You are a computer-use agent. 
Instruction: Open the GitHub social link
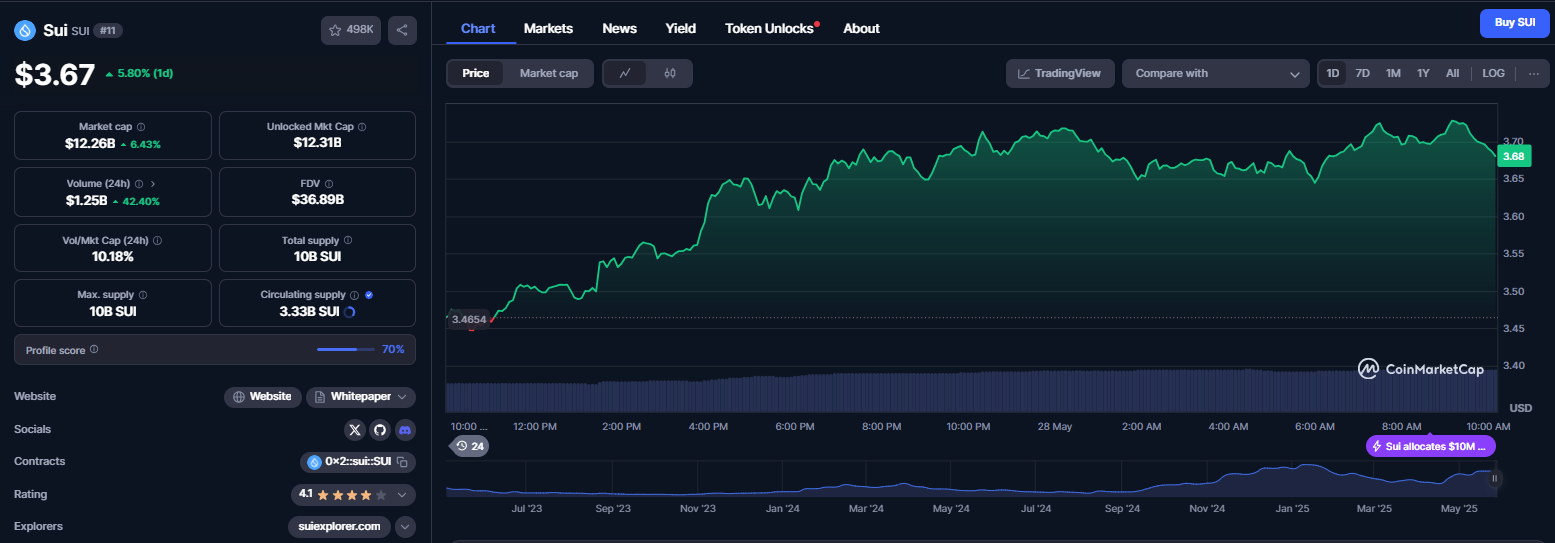point(380,430)
